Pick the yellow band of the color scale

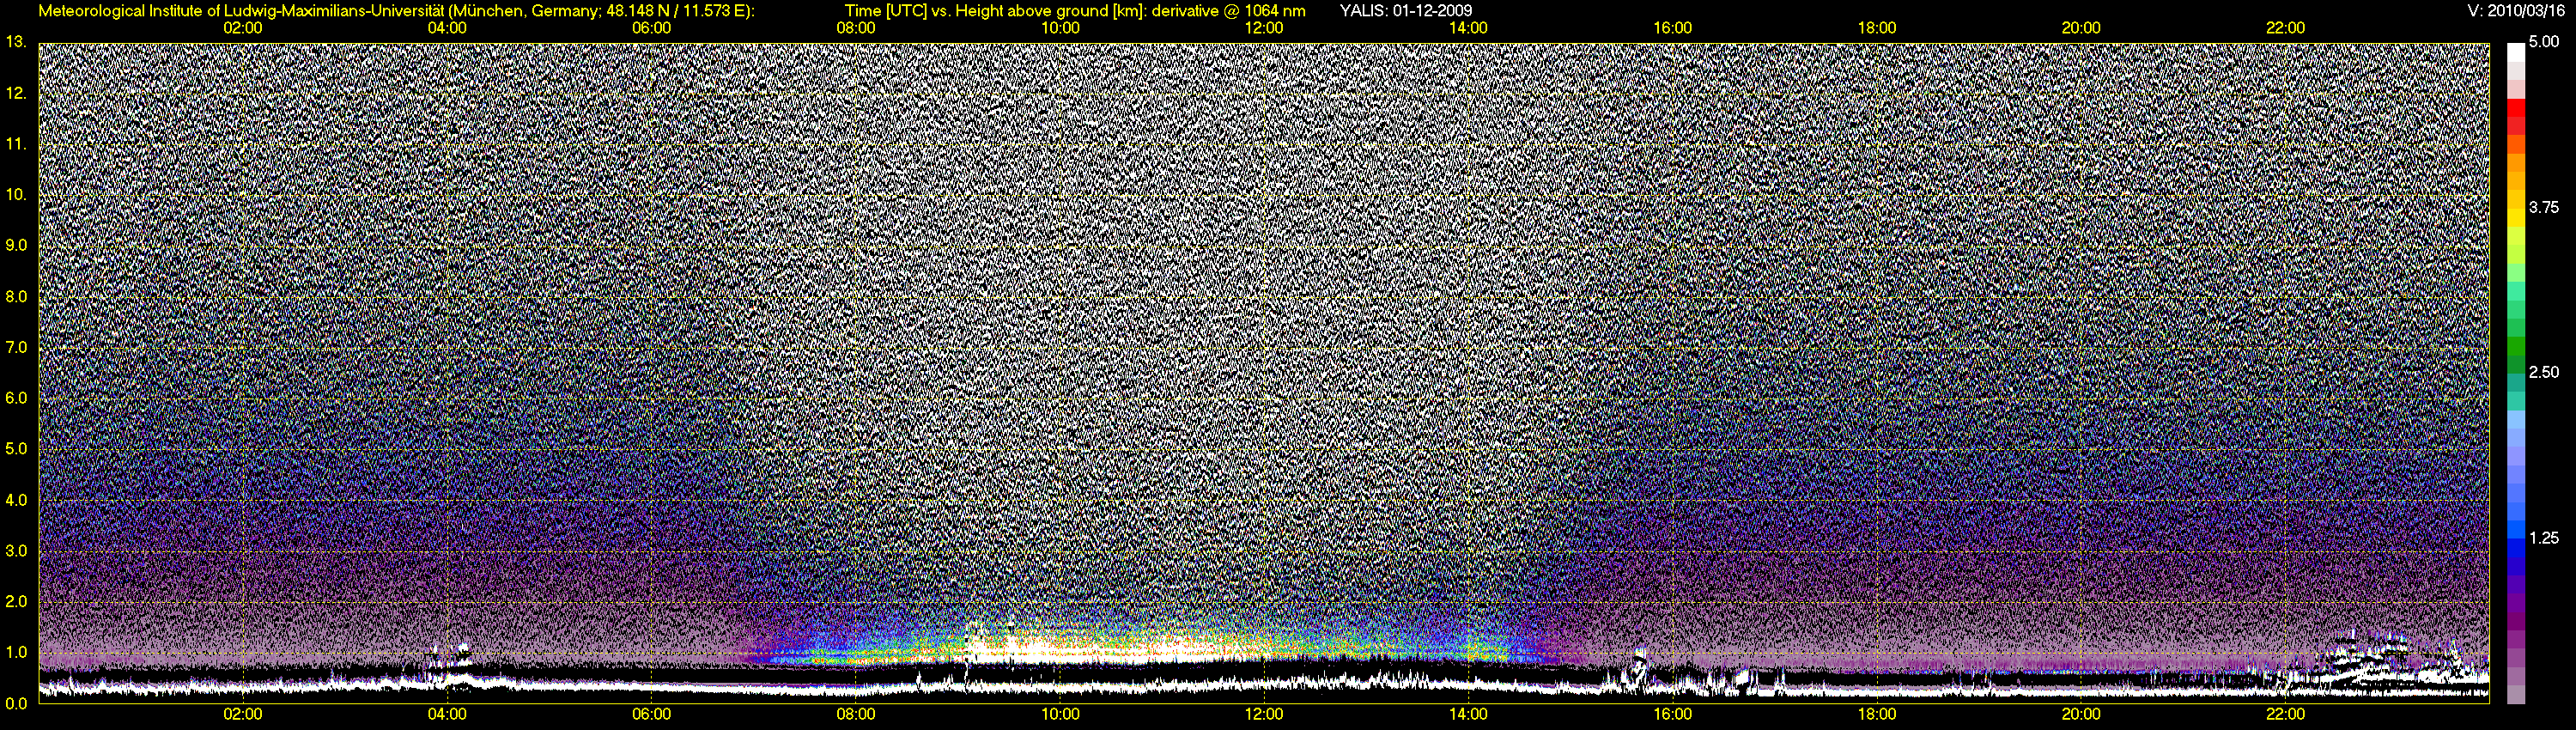[x=2515, y=218]
